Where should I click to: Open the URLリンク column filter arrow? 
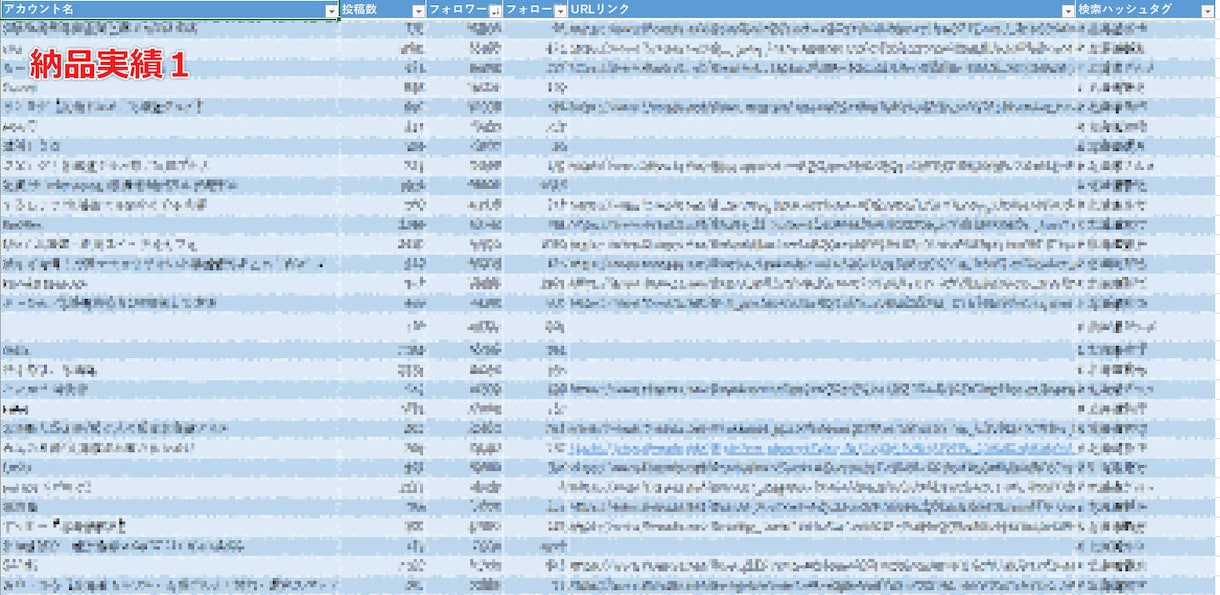tap(1067, 10)
